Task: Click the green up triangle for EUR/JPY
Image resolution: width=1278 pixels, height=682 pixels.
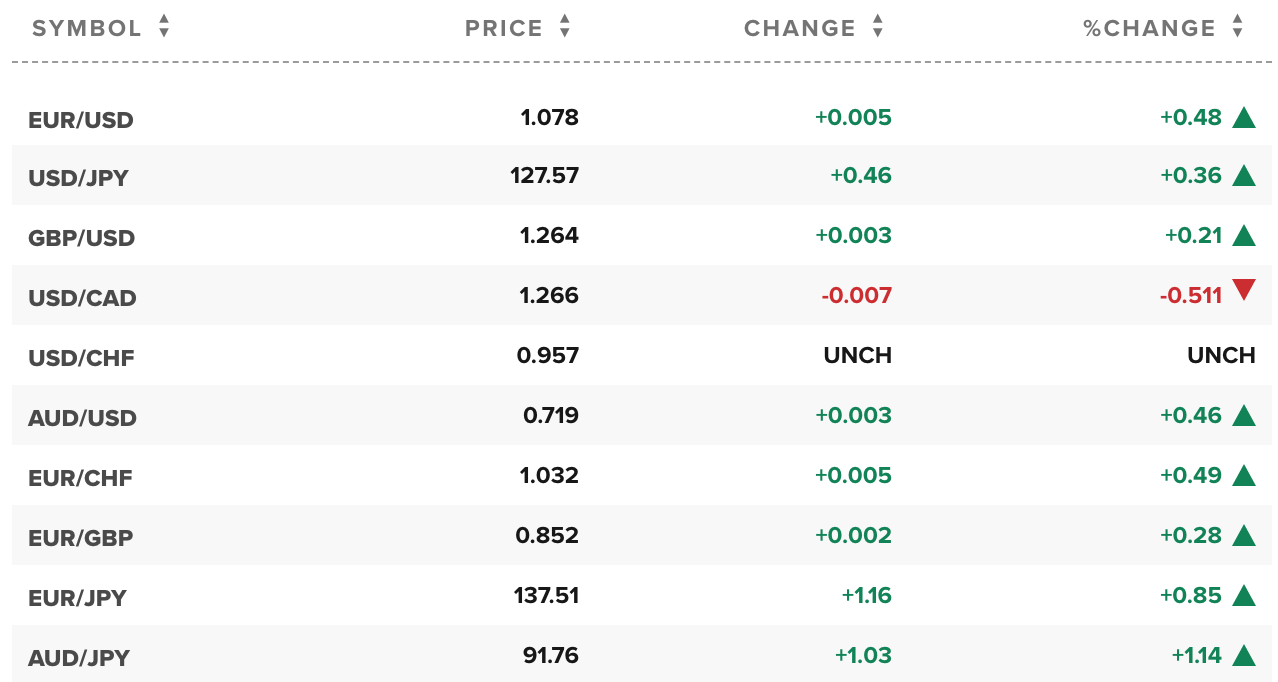Action: [x=1243, y=595]
